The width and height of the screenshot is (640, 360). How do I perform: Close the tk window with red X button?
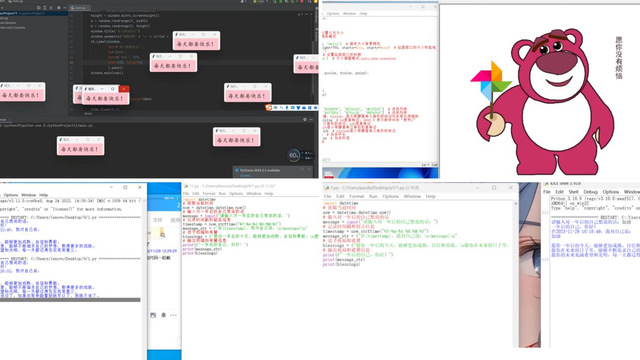point(124,89)
